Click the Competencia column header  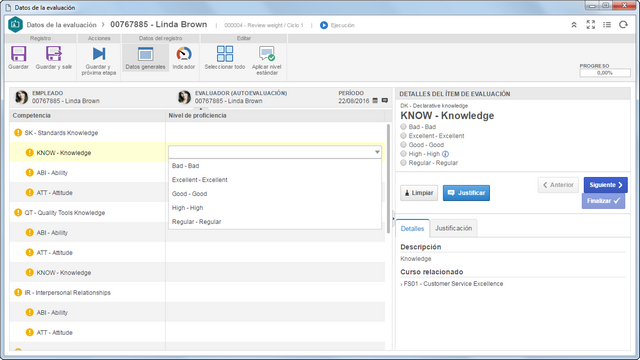[x=87, y=116]
